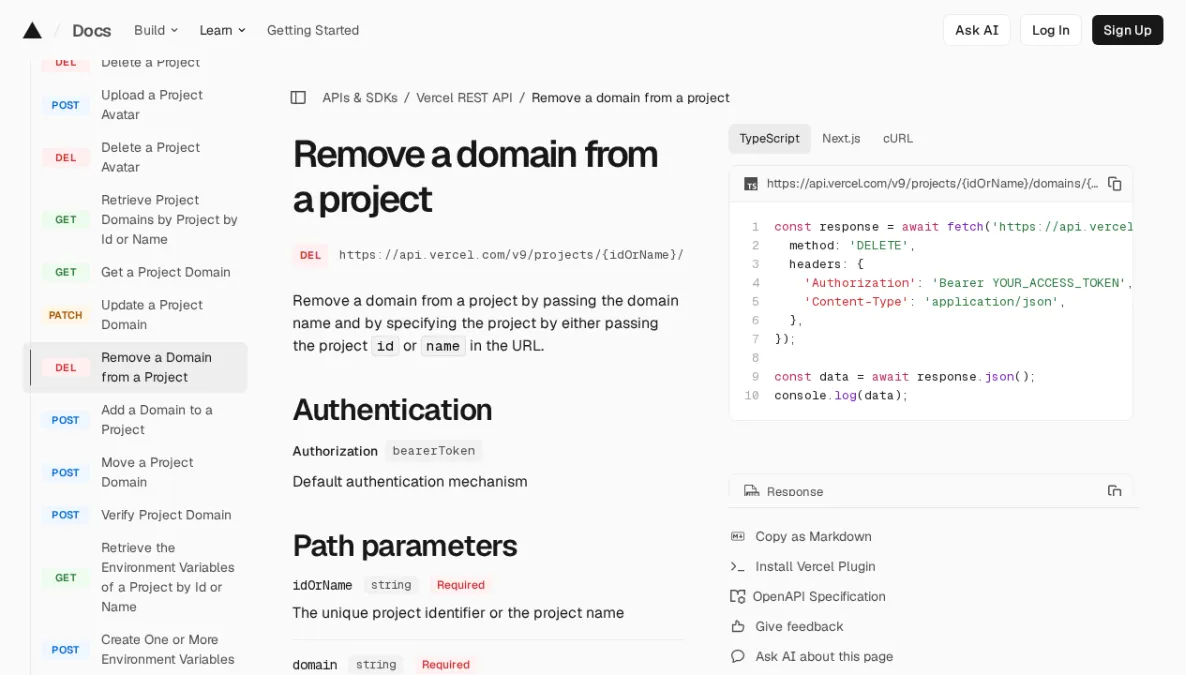Click the bearerToken code label
1200x675 pixels.
point(433,451)
